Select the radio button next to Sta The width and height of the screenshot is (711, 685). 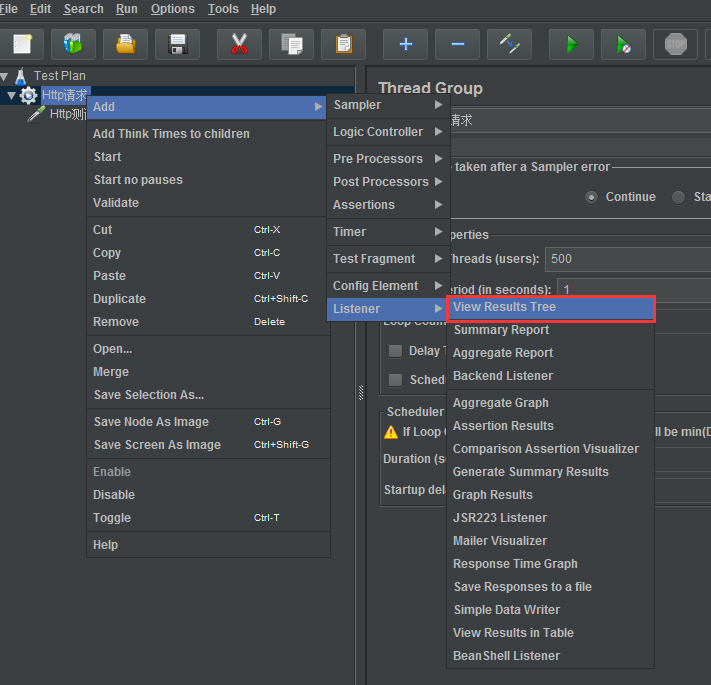(x=678, y=198)
